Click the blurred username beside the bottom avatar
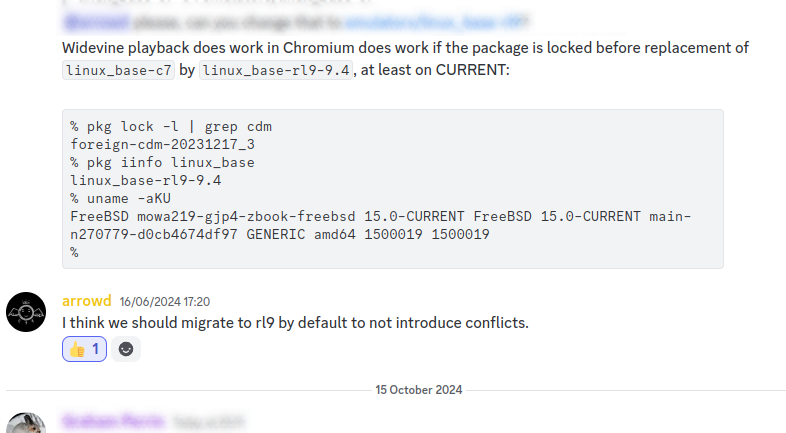 (x=113, y=422)
